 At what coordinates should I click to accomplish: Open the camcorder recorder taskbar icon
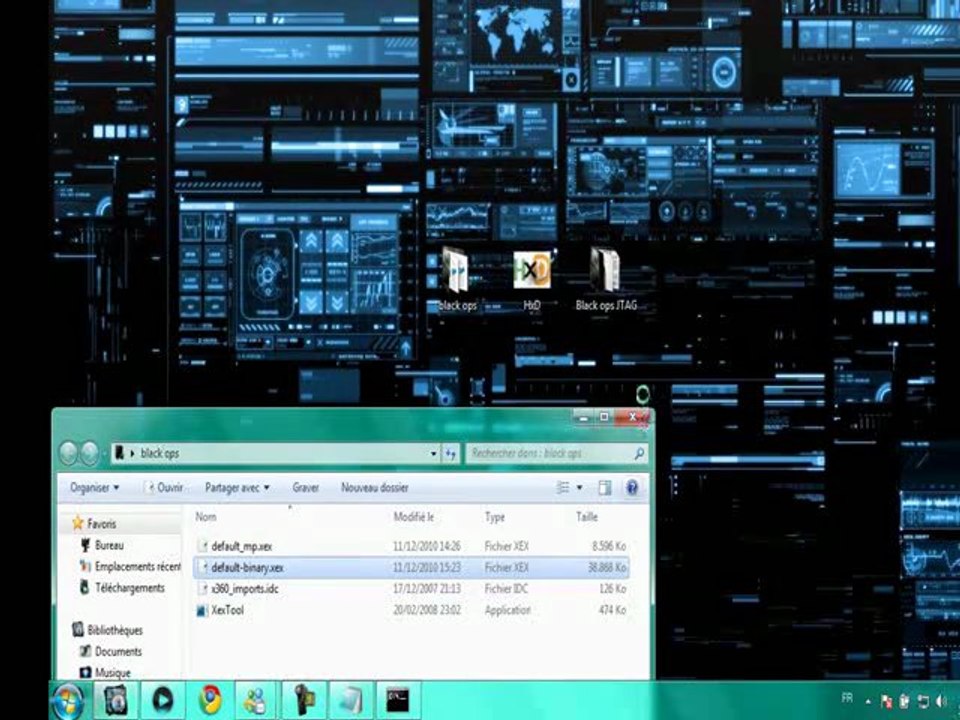tap(303, 700)
